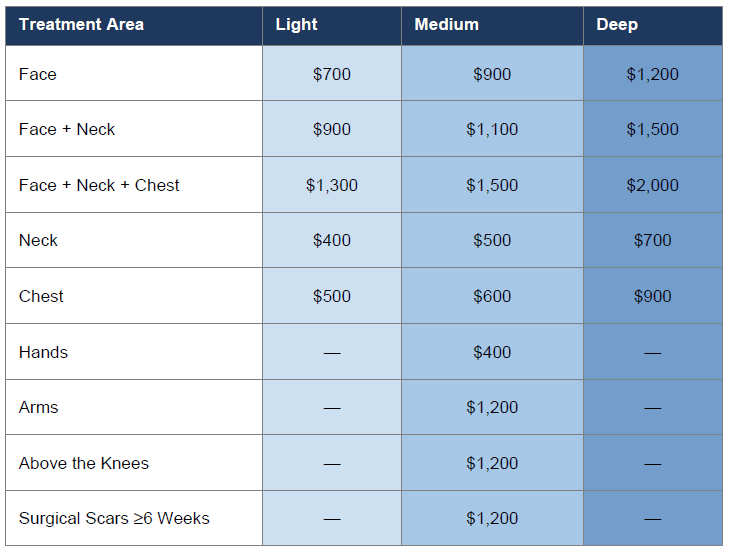Click the $2,000 Deep price cell
This screenshot has height=552, width=729.
[x=652, y=185]
